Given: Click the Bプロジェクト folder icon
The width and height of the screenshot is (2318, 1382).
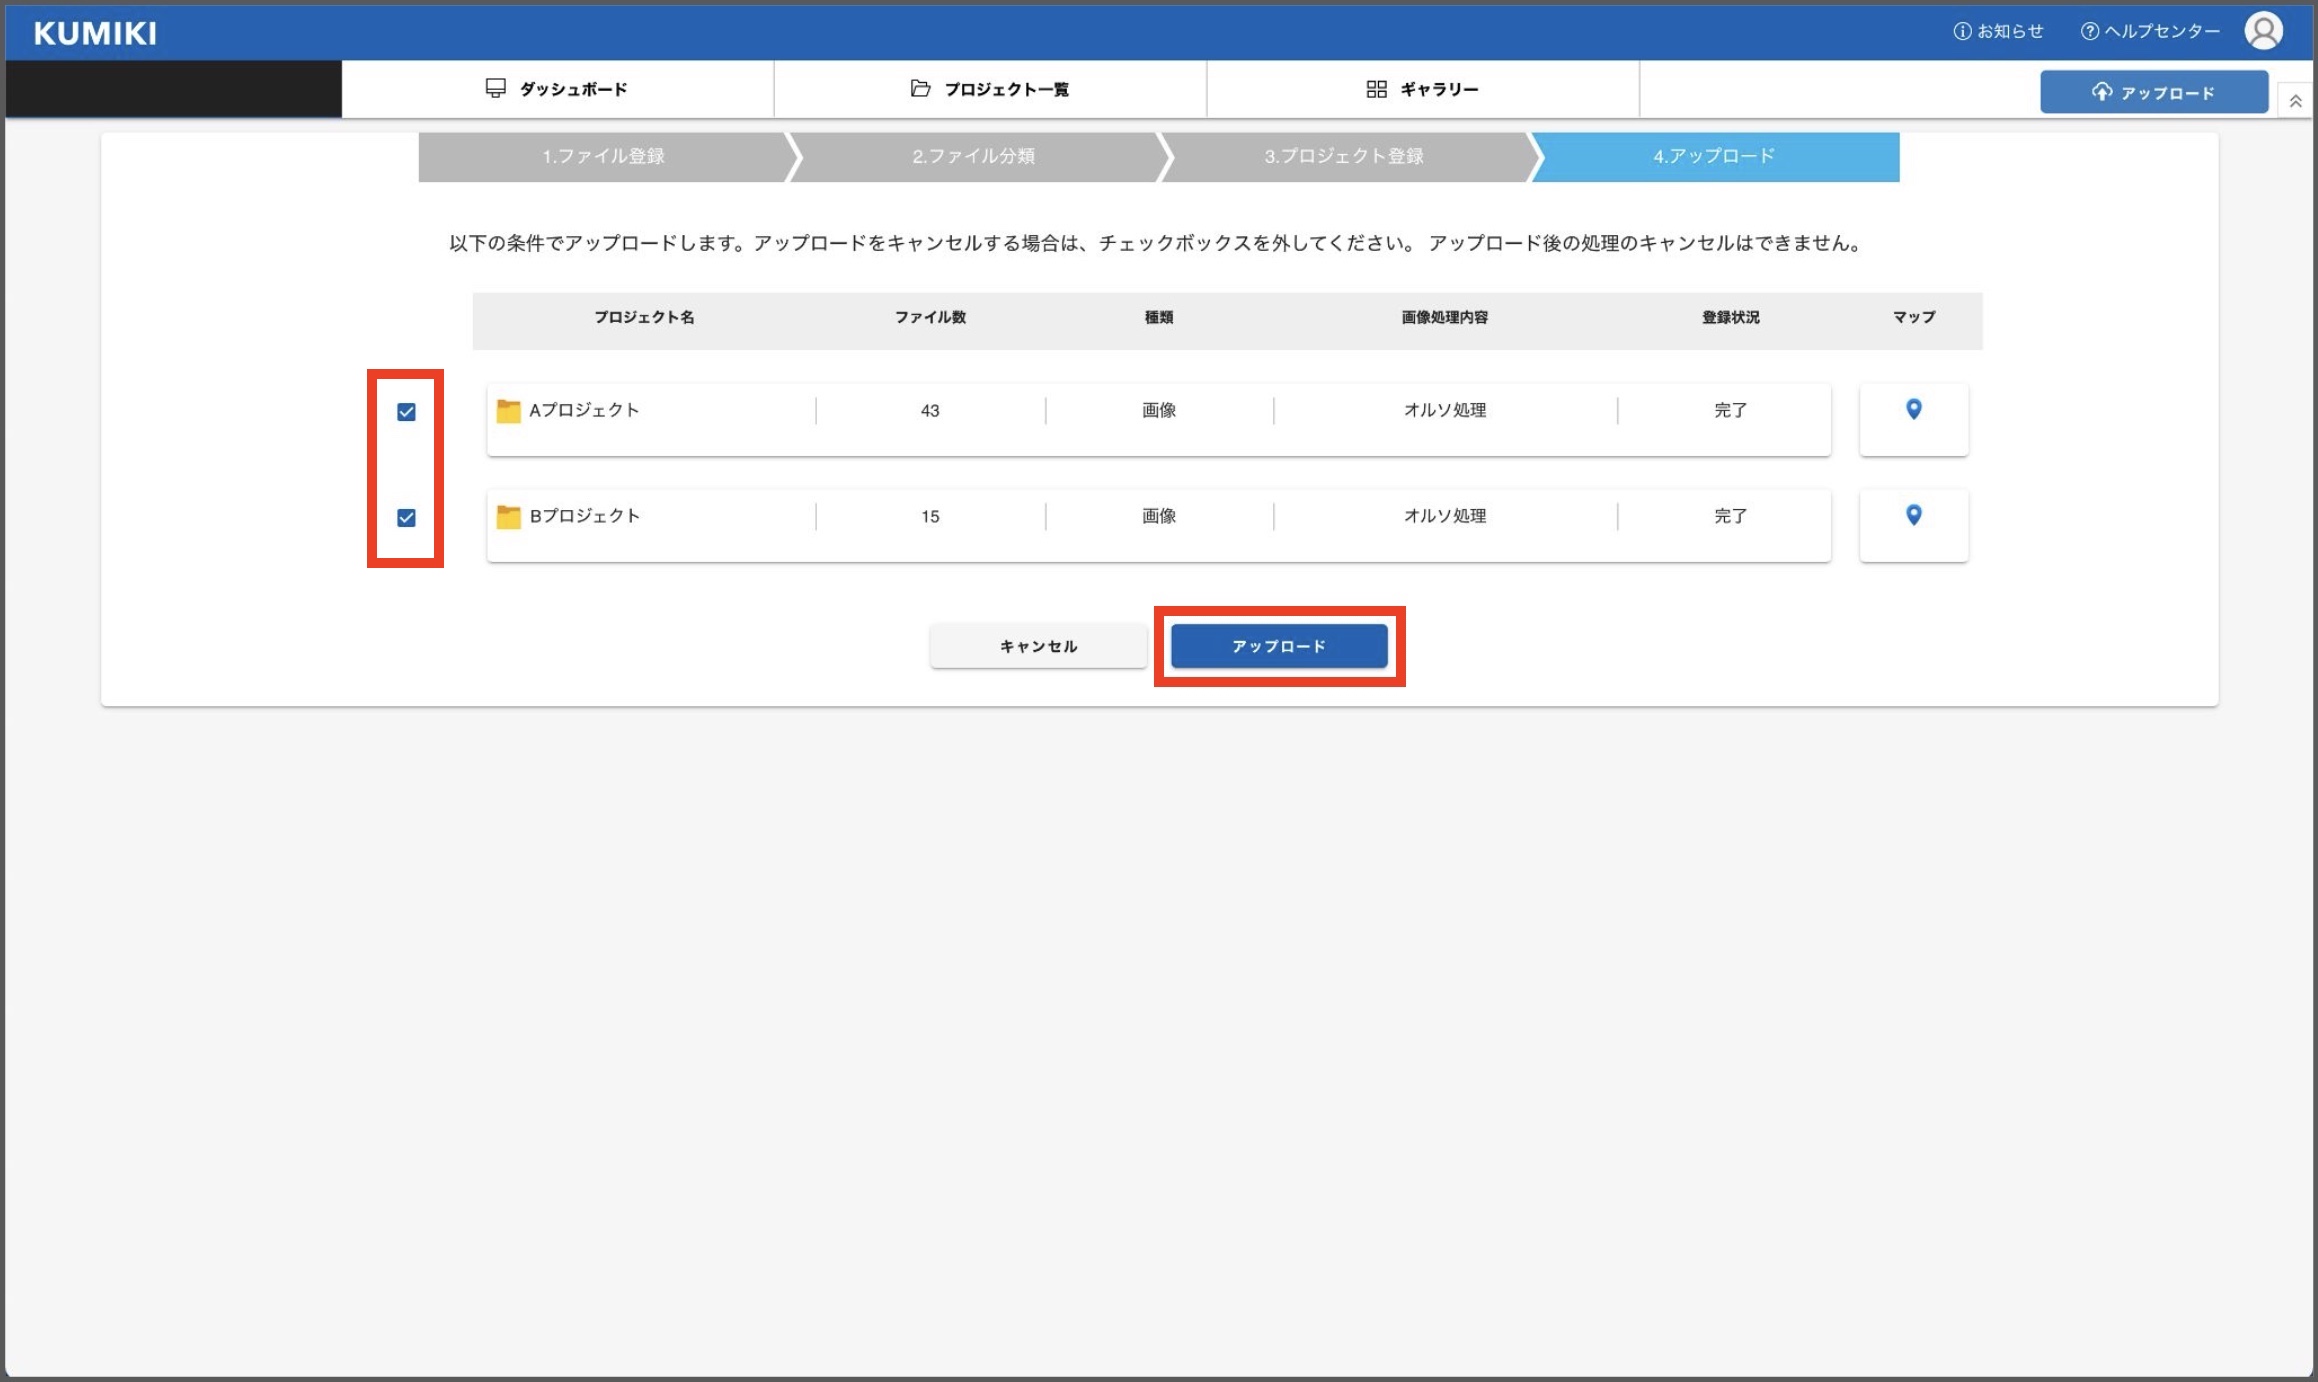Looking at the screenshot, I should pos(508,517).
